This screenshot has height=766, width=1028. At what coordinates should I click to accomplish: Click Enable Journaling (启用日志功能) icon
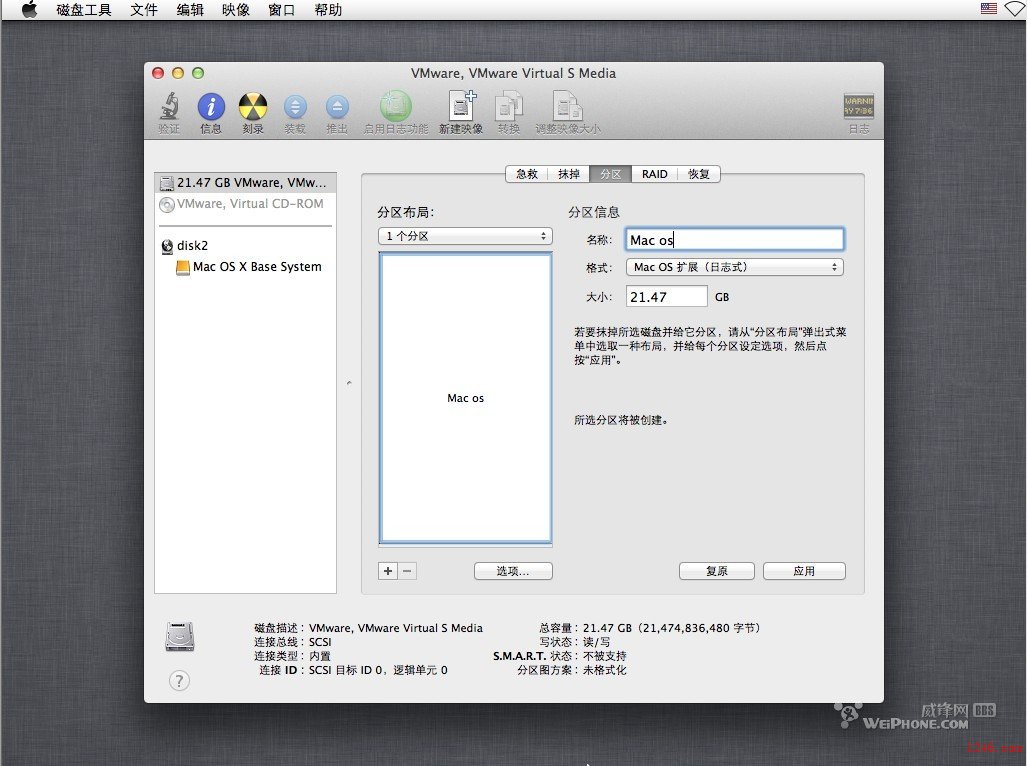pyautogui.click(x=395, y=106)
